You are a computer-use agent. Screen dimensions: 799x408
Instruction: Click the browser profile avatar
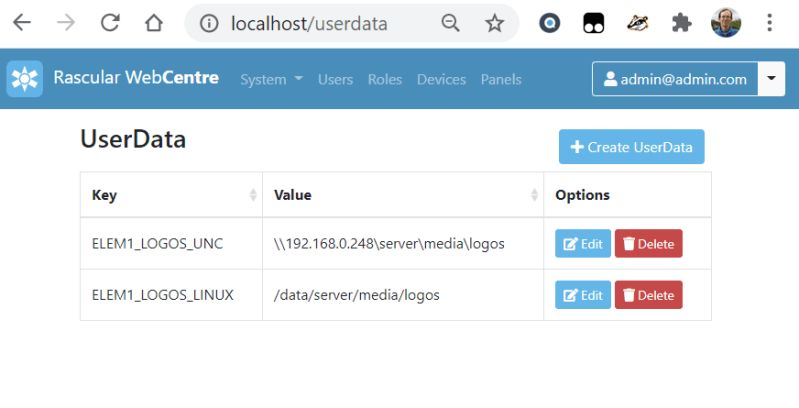[726, 23]
